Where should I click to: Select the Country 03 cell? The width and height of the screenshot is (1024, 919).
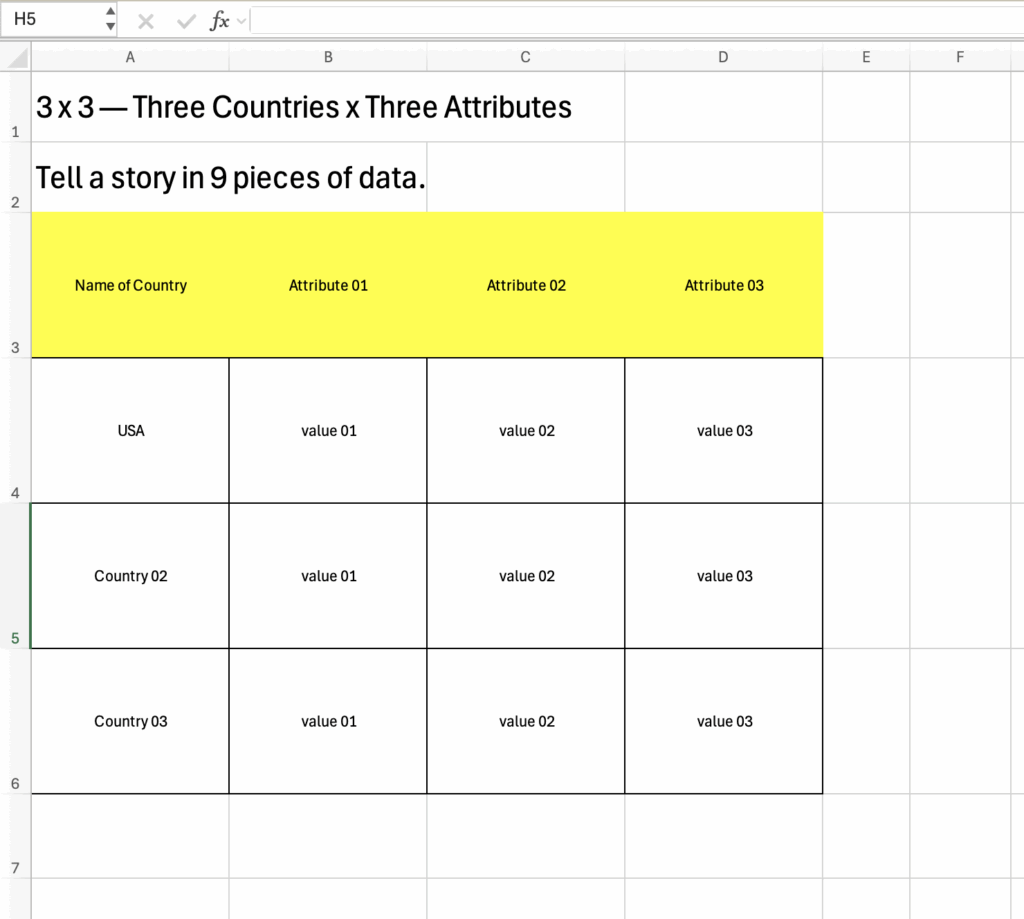(130, 721)
